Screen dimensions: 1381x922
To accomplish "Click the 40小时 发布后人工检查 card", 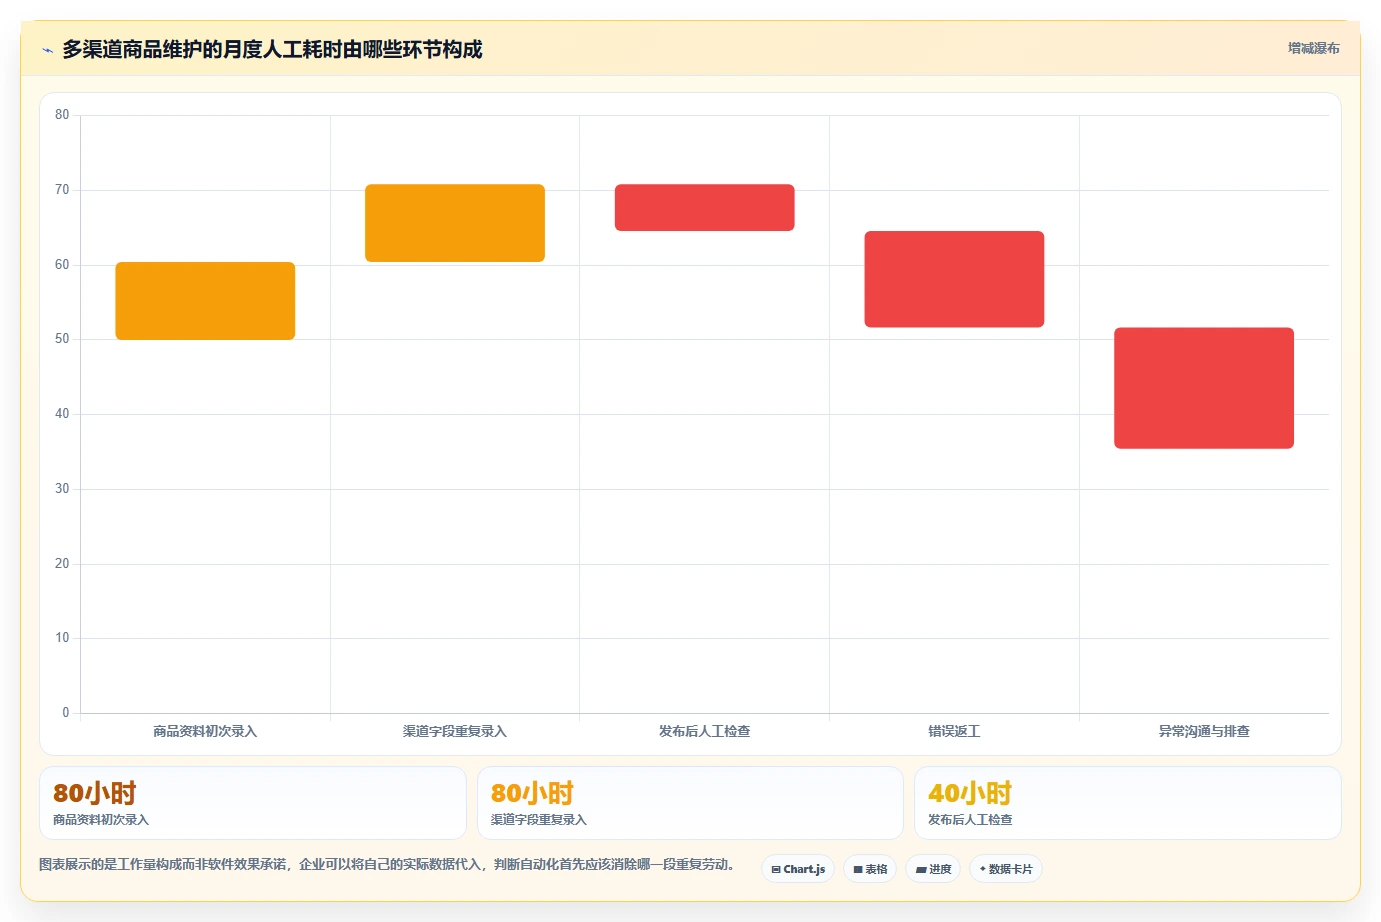I will point(1128,803).
